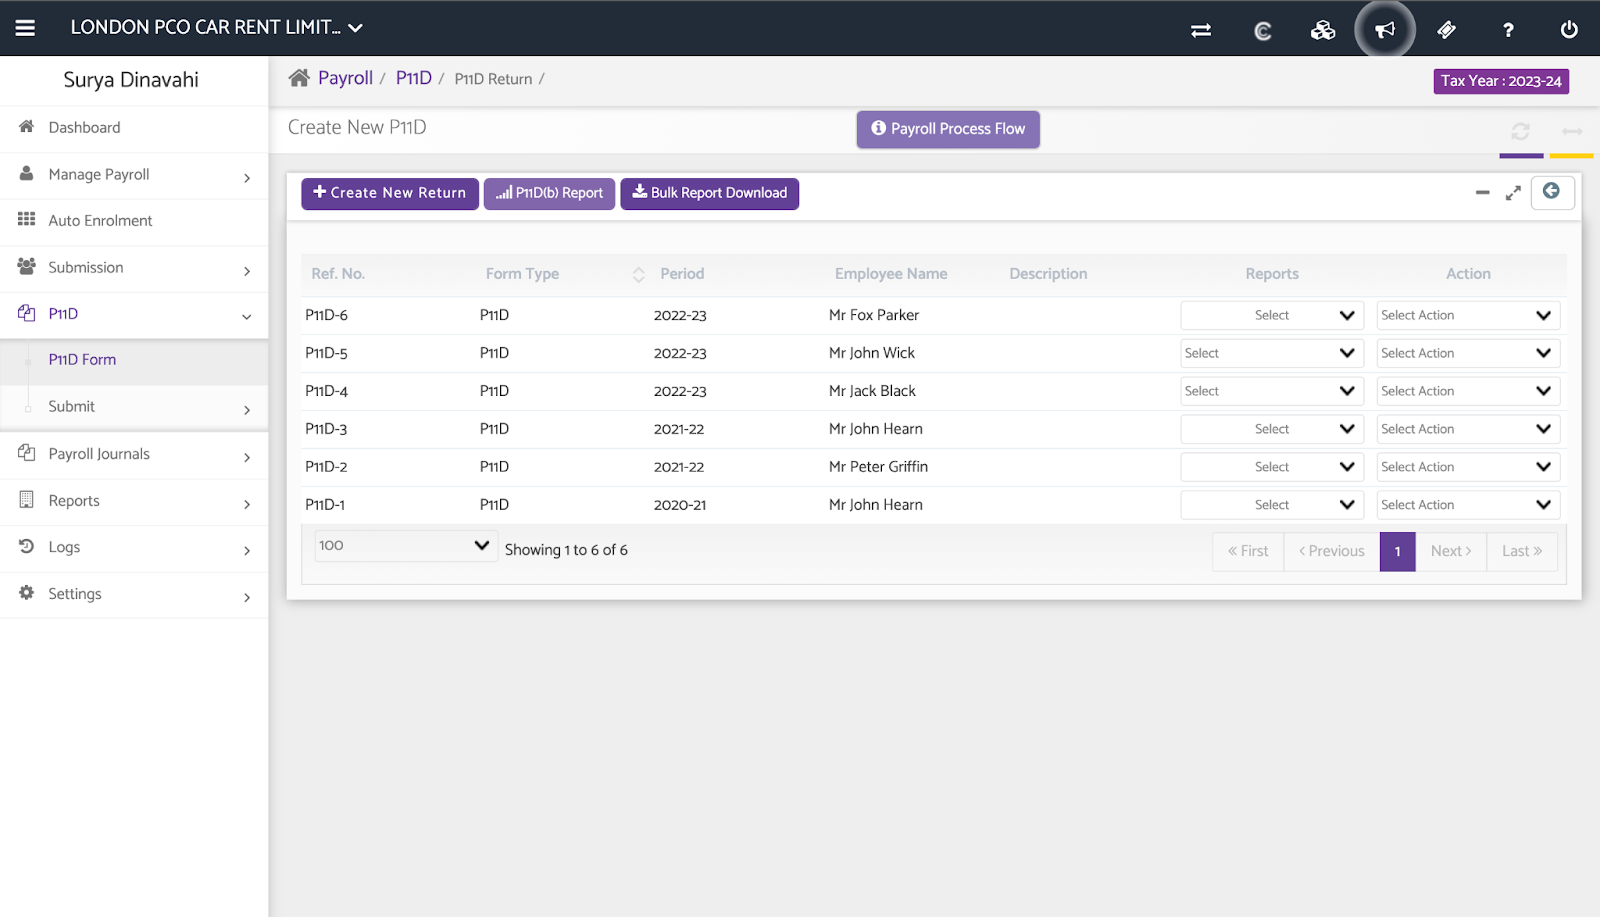The height and width of the screenshot is (917, 1600).
Task: Expand Manage Payroll sidebar menu
Action: coord(134,175)
